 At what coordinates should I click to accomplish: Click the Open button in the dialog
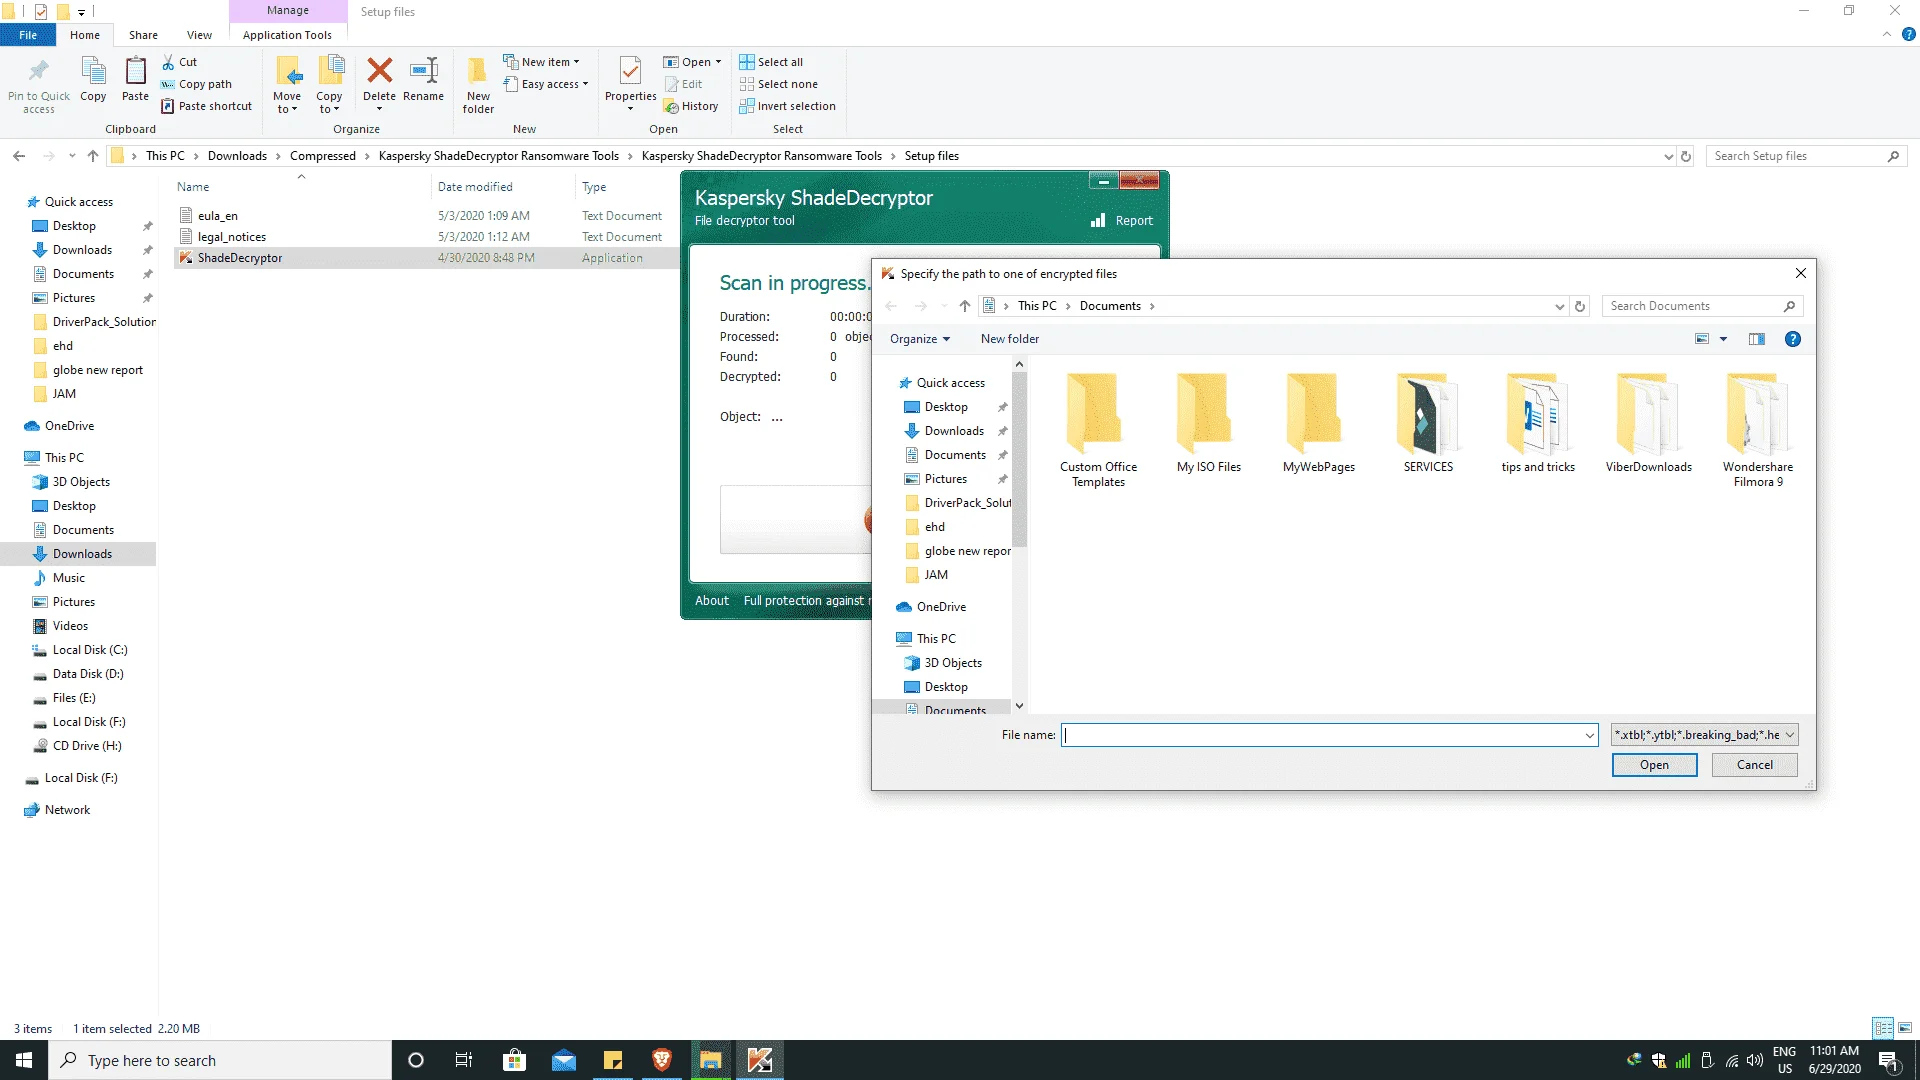coord(1654,765)
